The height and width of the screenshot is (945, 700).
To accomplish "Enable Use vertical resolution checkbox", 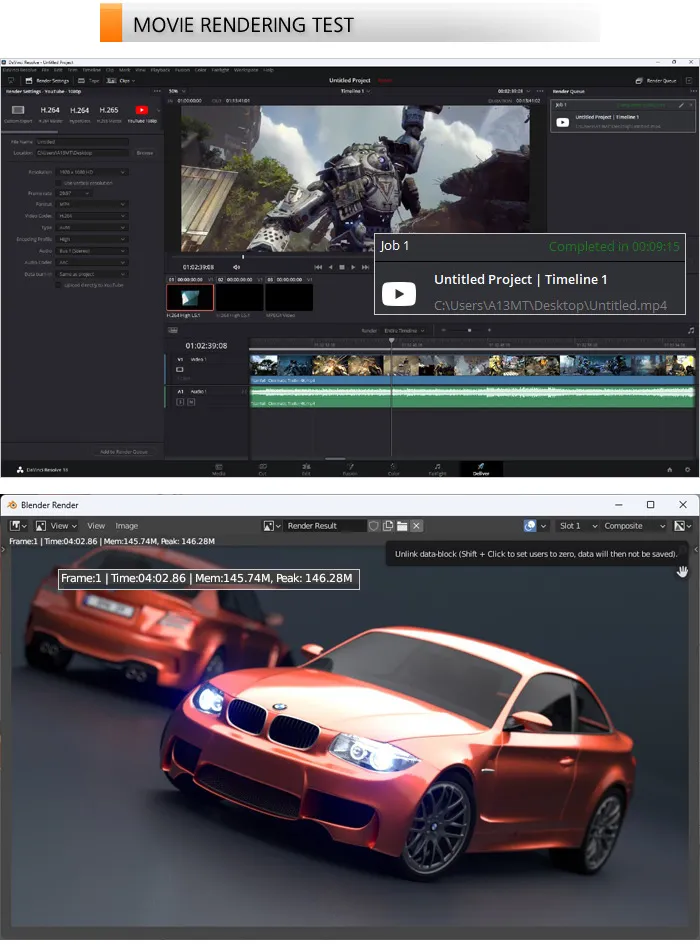I will click(58, 183).
